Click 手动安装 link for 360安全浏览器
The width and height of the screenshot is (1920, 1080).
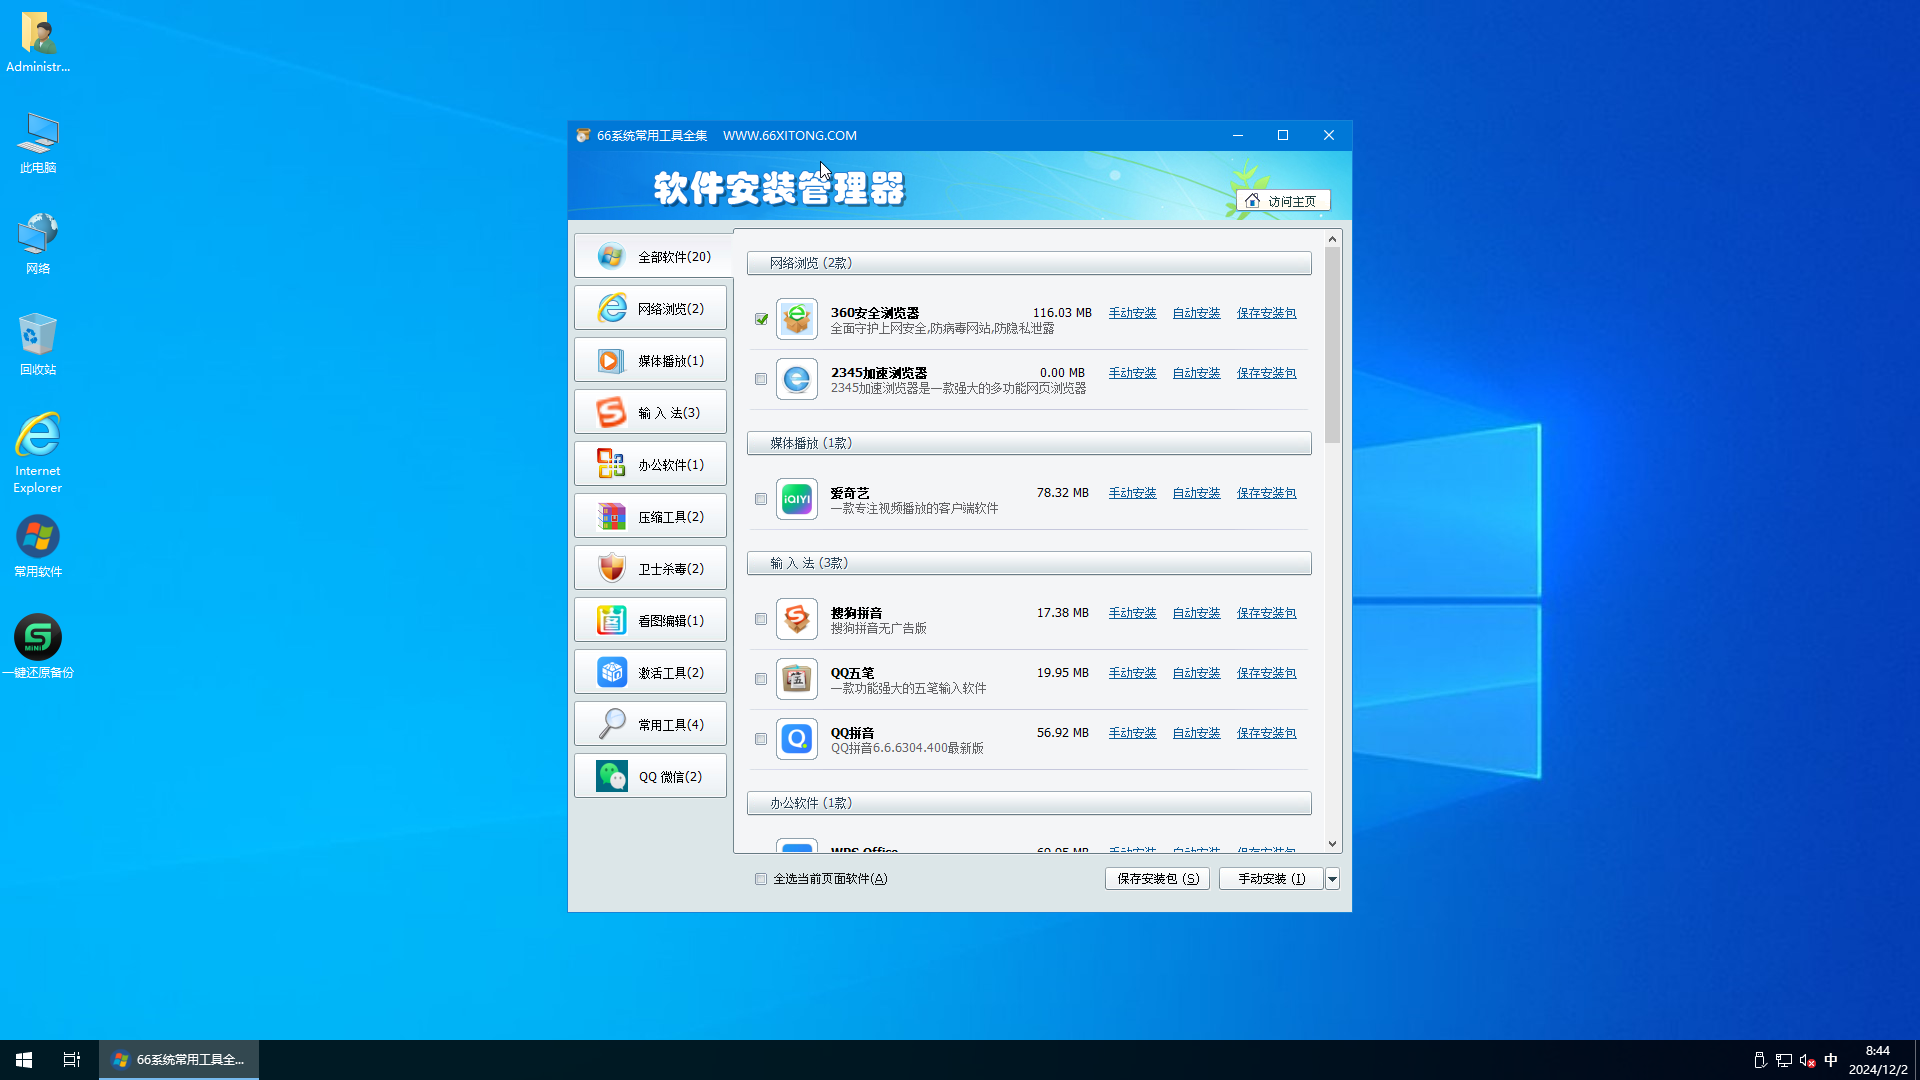(x=1132, y=313)
